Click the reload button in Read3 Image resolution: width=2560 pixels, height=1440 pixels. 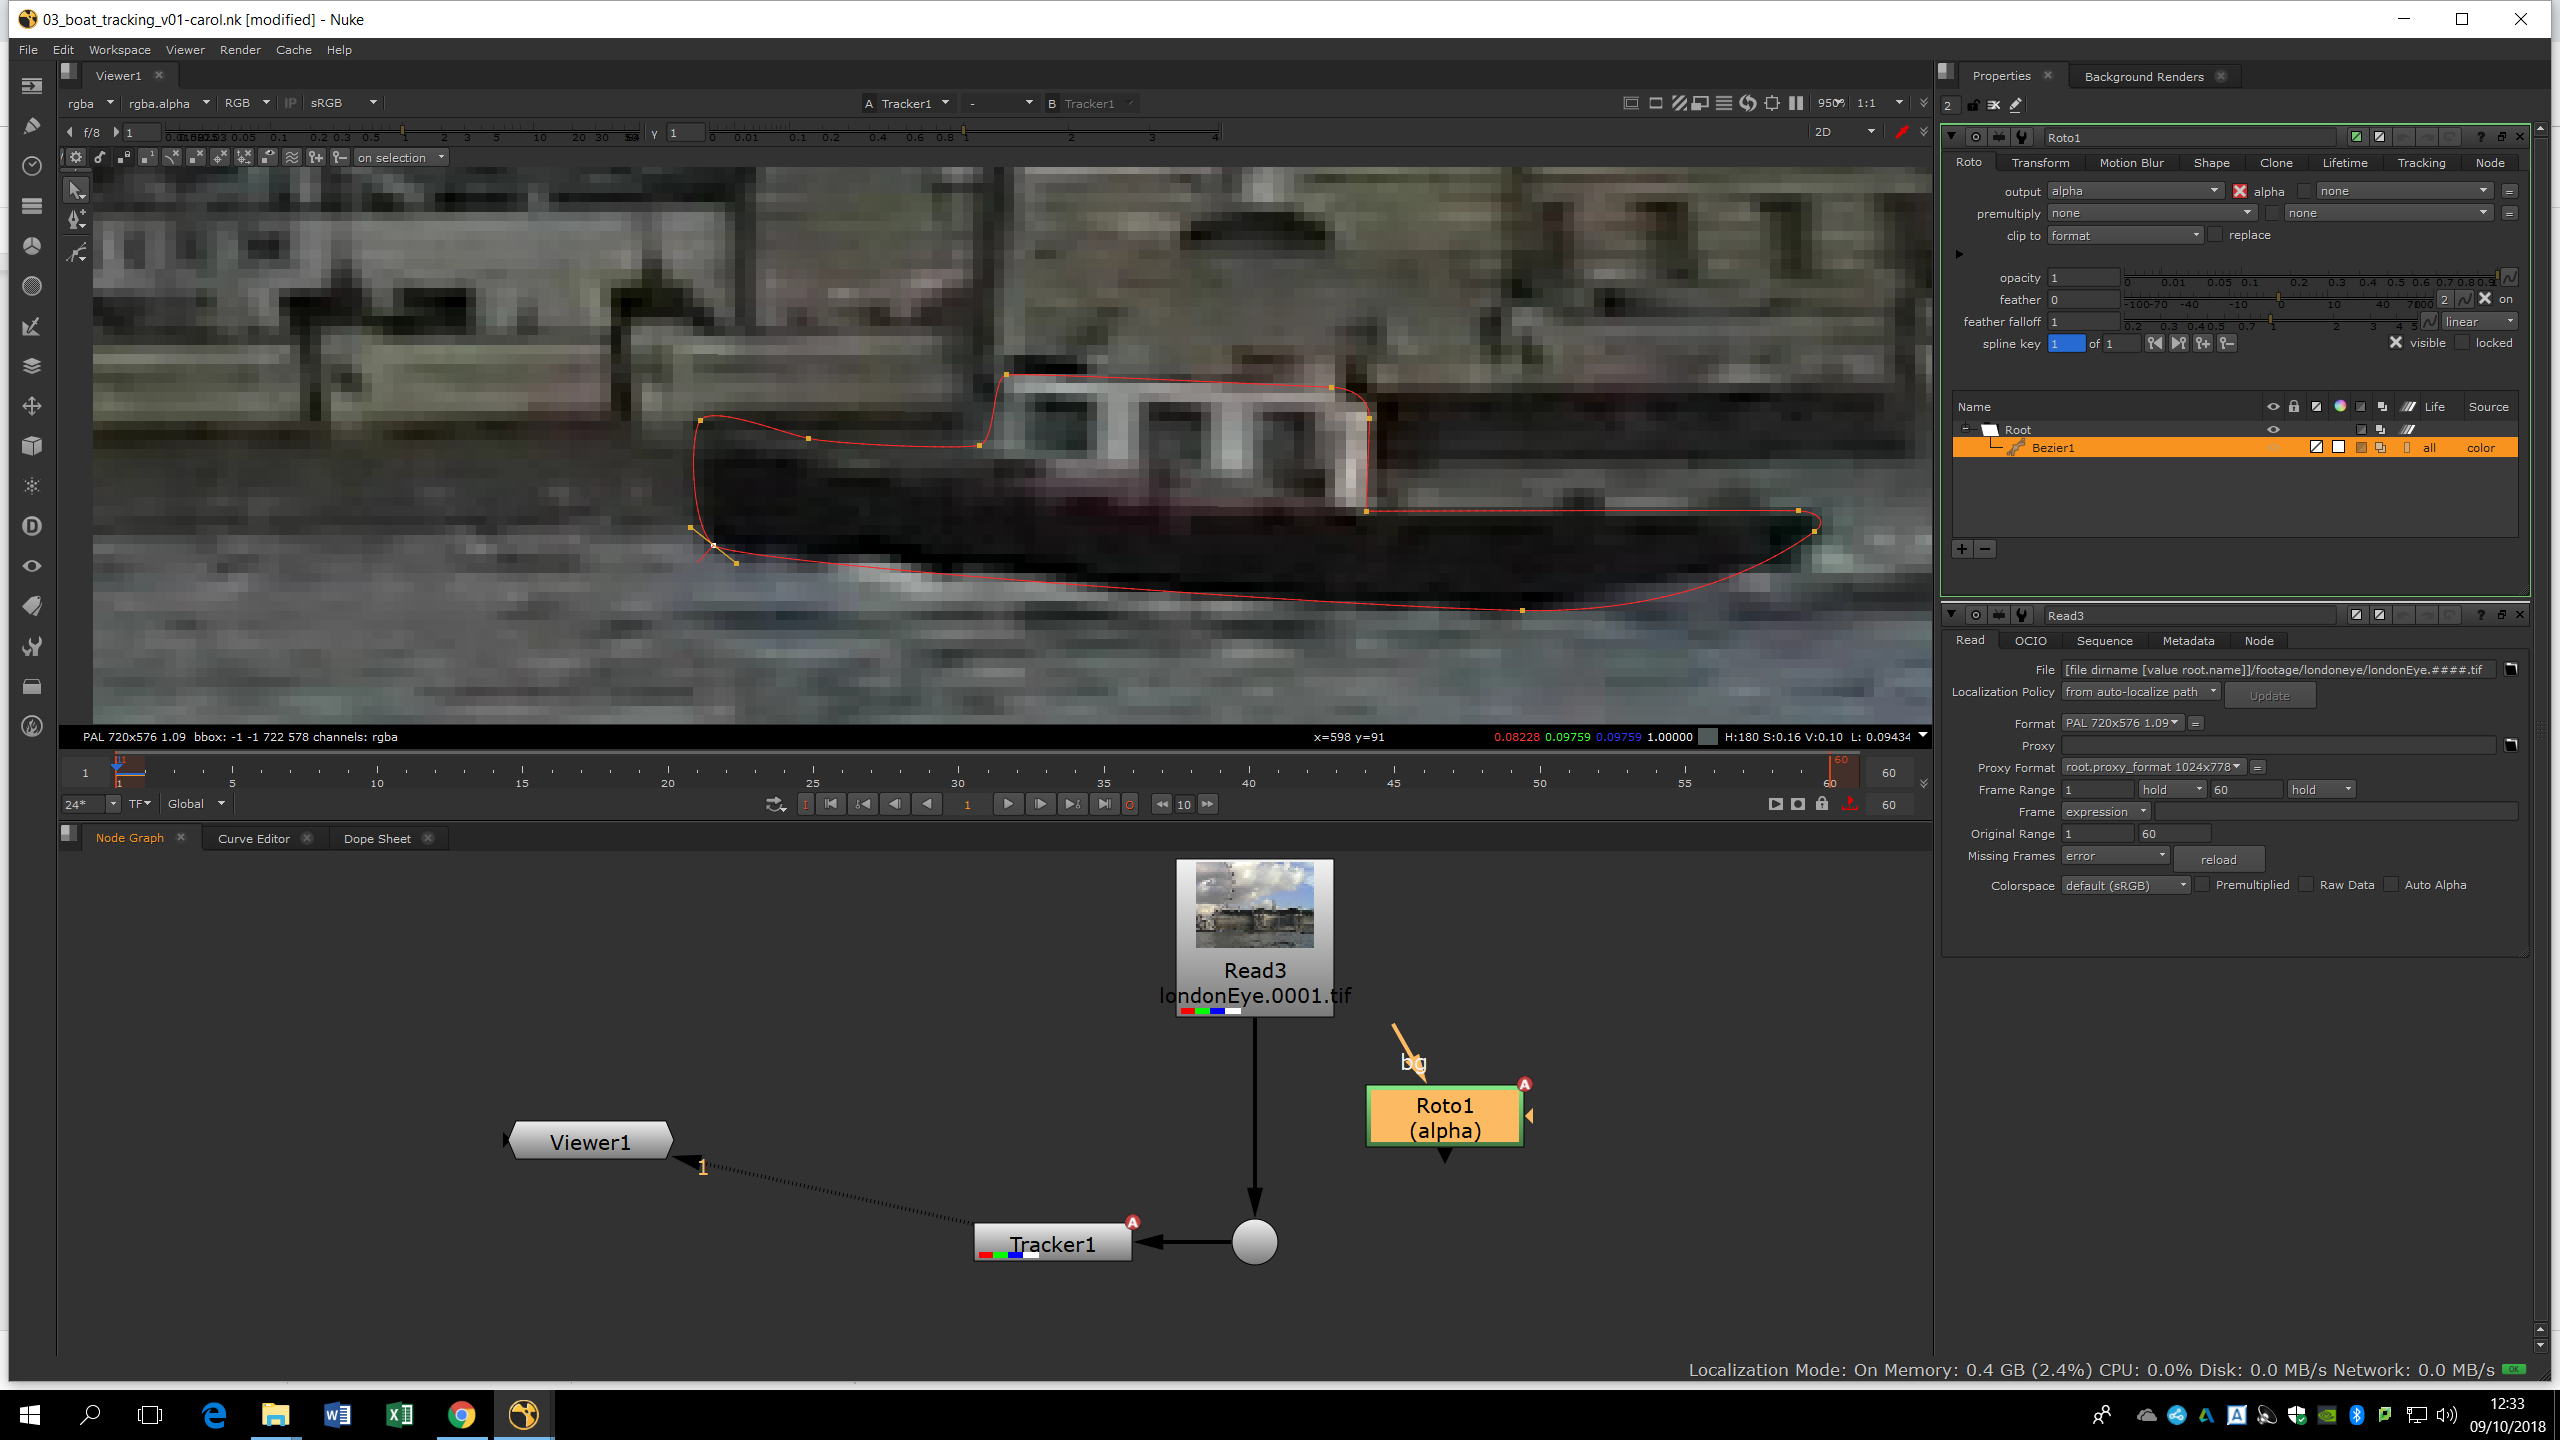pyautogui.click(x=2218, y=860)
